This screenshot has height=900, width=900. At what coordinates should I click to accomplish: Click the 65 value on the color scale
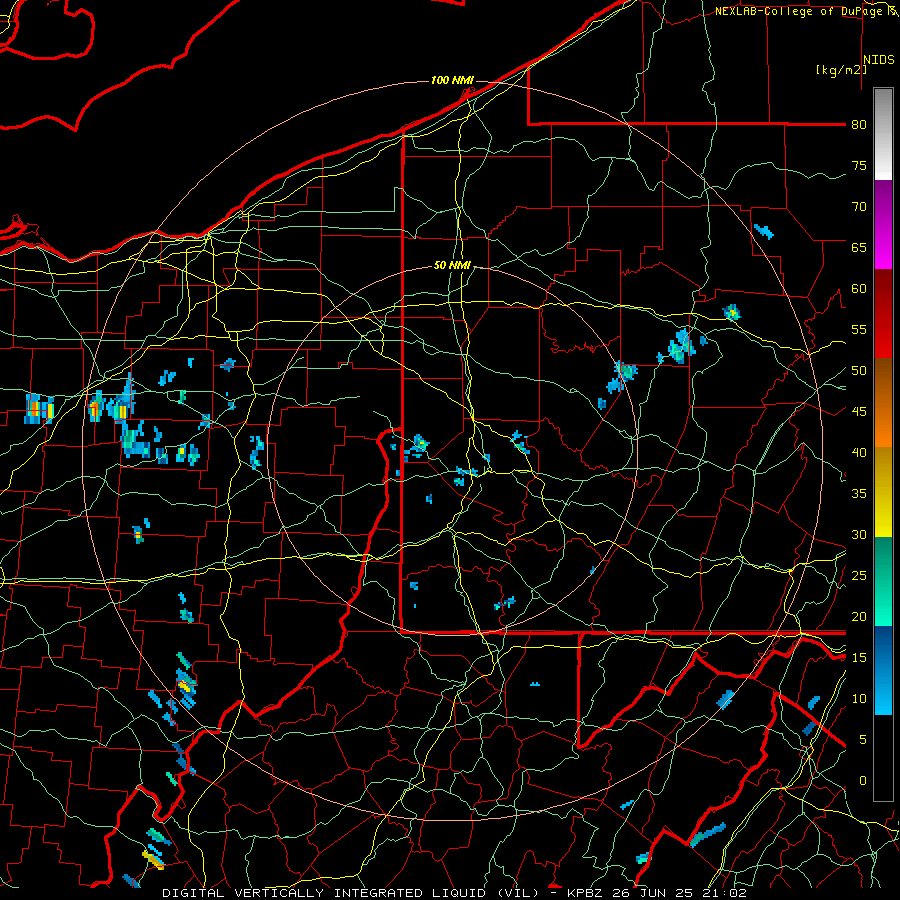pos(859,247)
